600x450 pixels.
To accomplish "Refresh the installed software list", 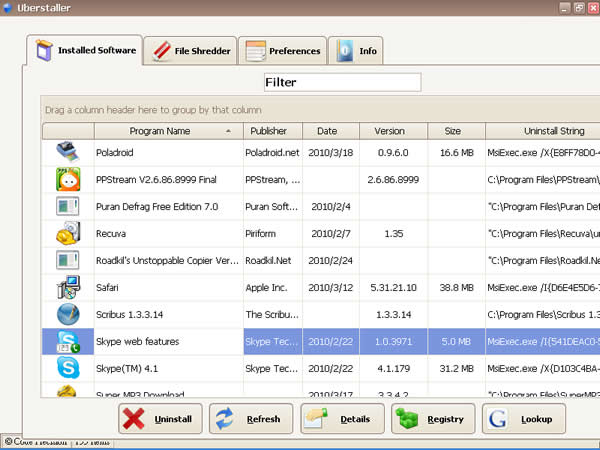I will [250, 419].
